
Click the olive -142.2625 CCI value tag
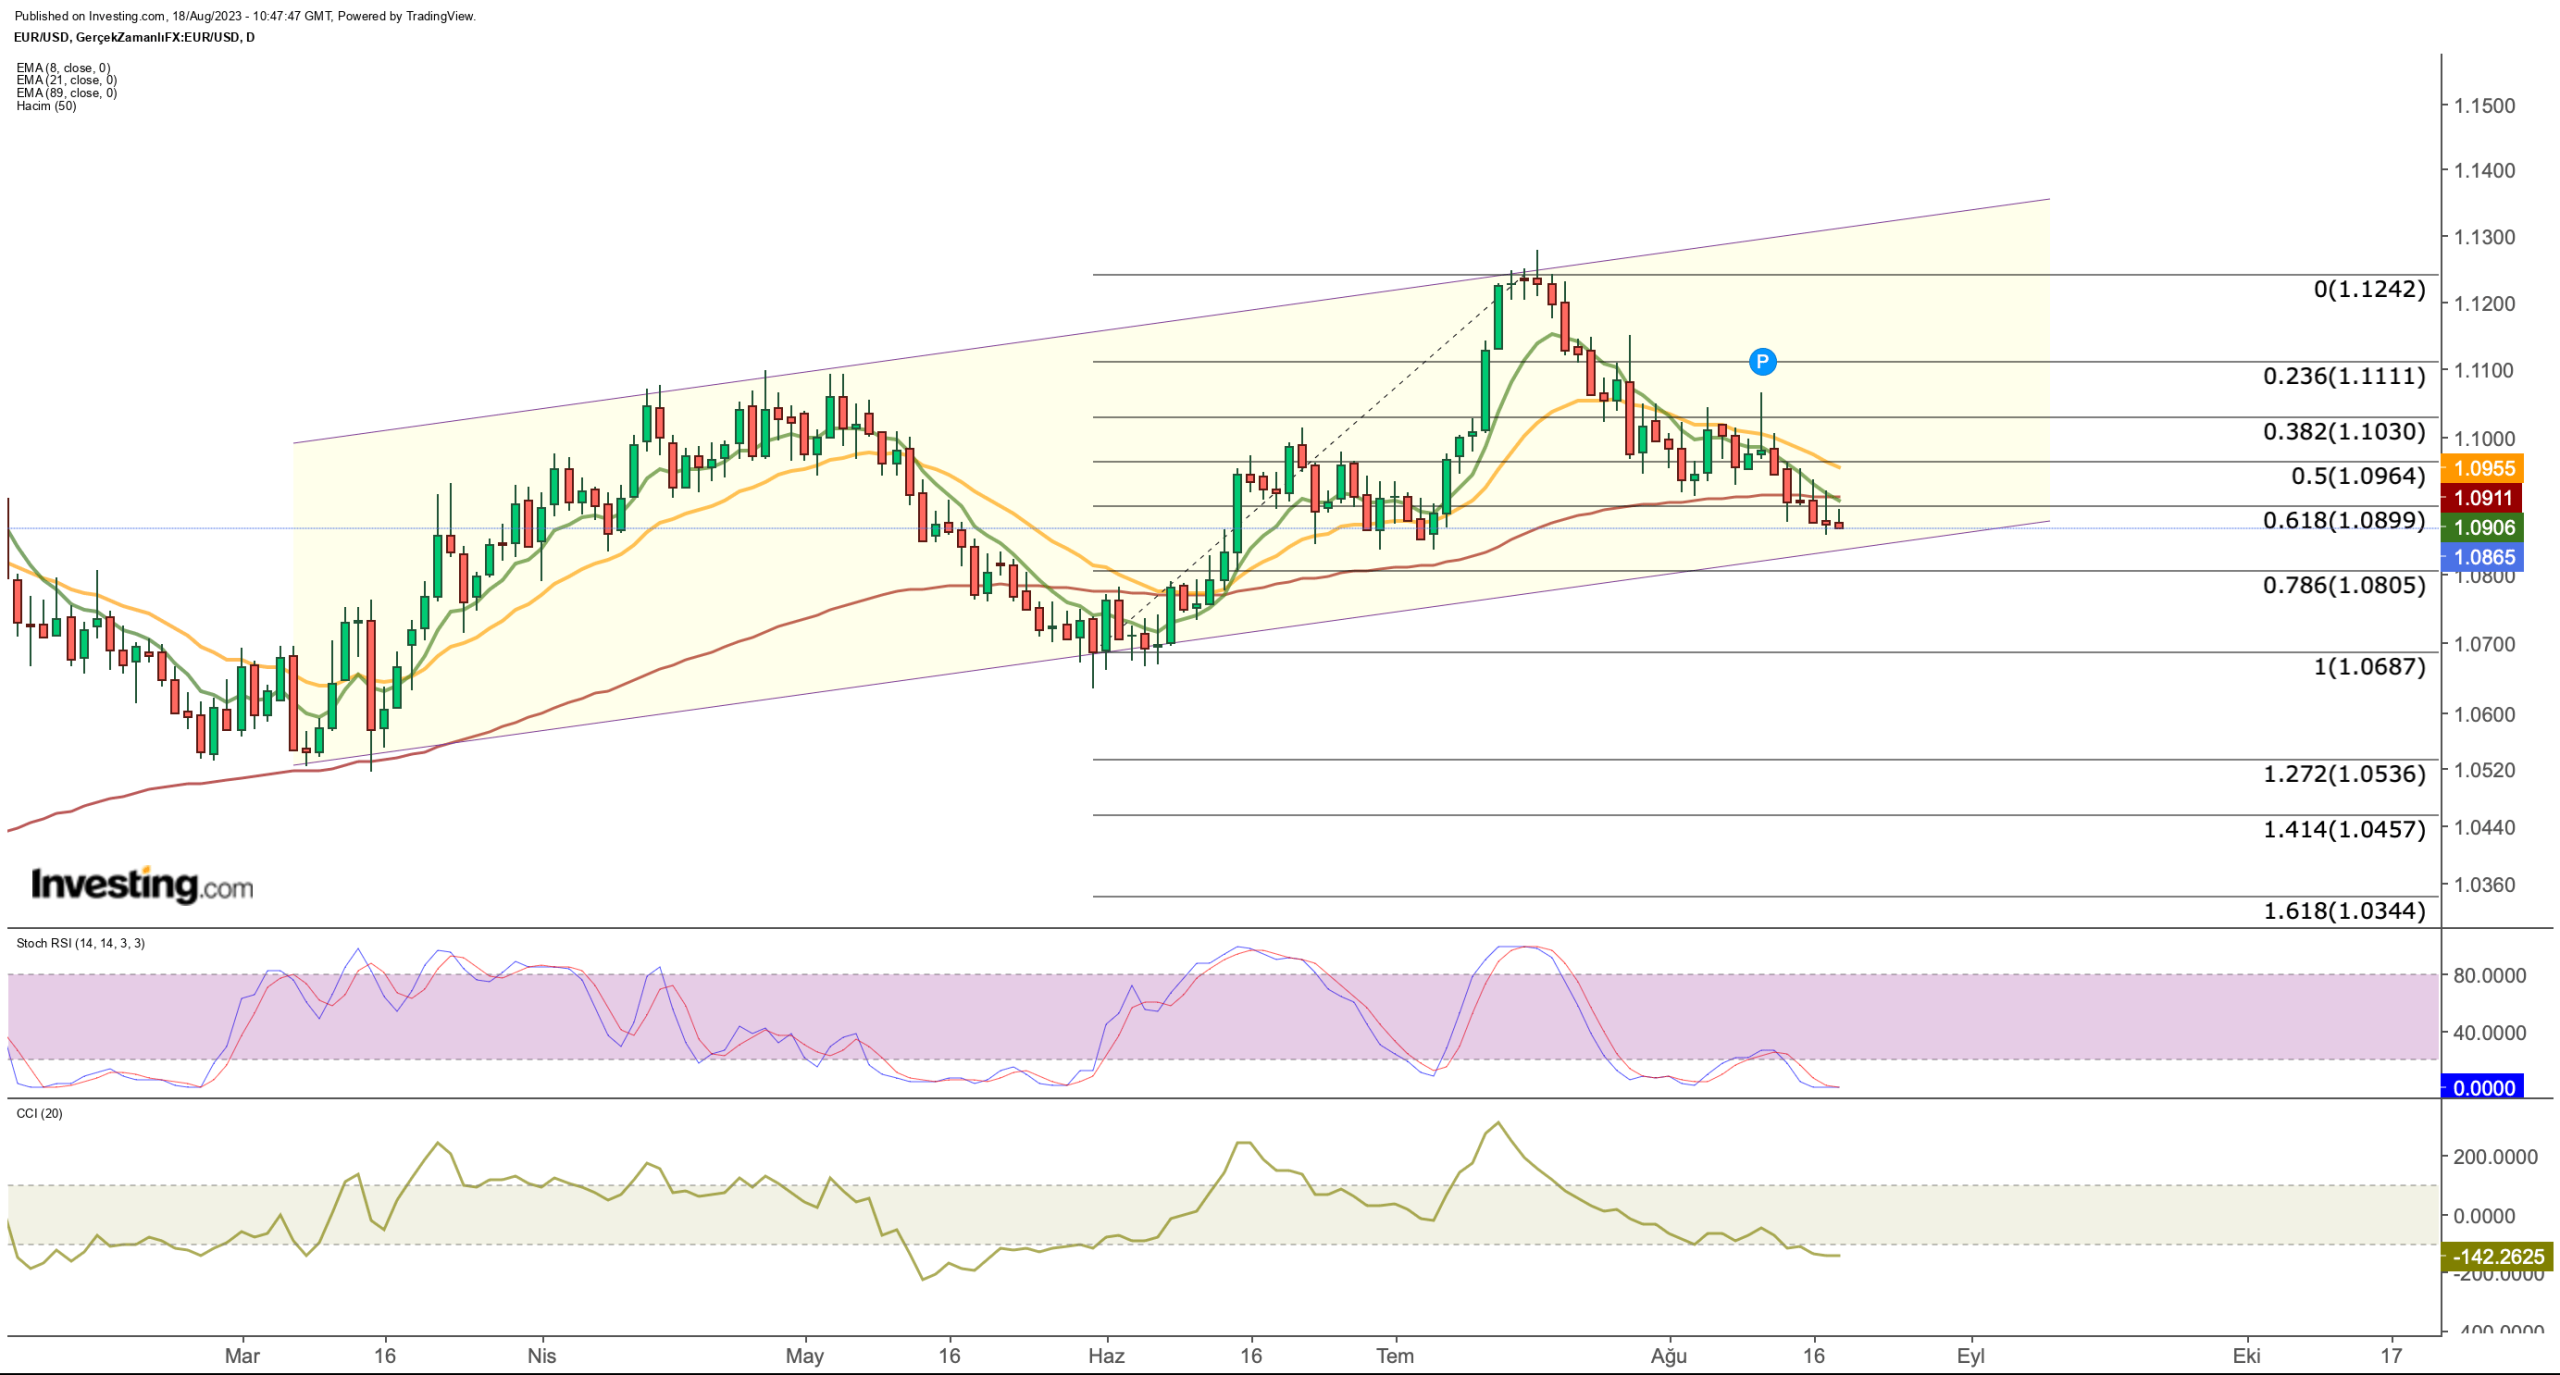(2497, 1257)
